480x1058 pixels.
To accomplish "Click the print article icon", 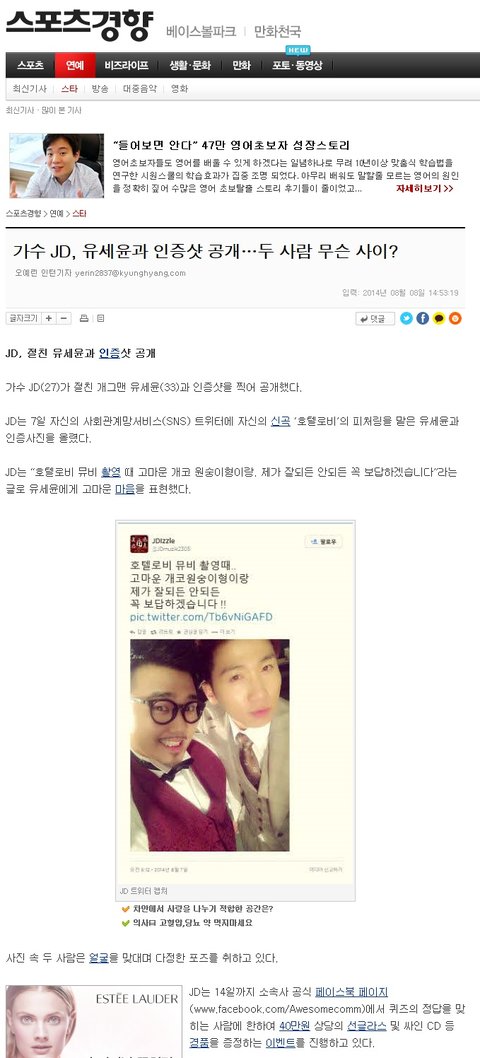I will tap(84, 318).
